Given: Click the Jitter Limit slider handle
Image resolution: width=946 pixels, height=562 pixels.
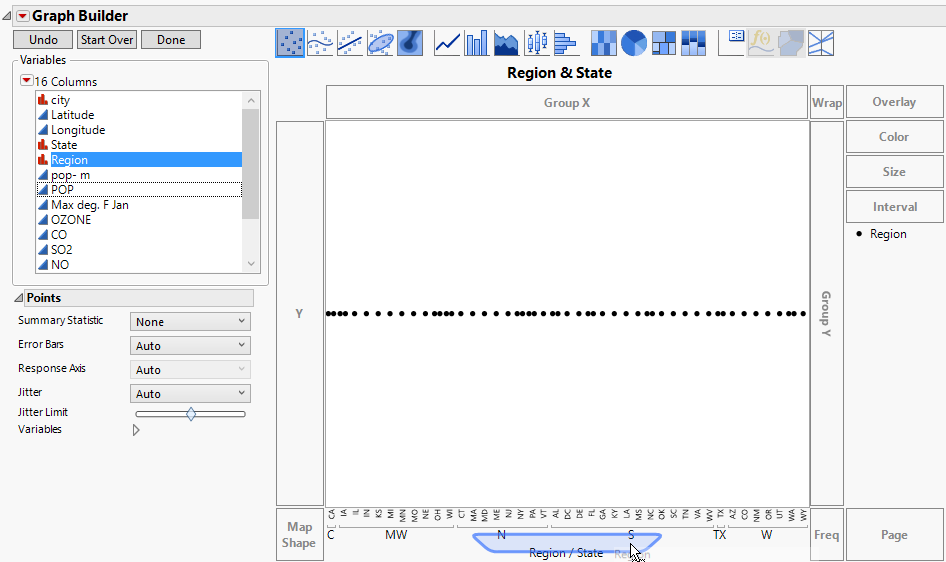Looking at the screenshot, I should (191, 414).
